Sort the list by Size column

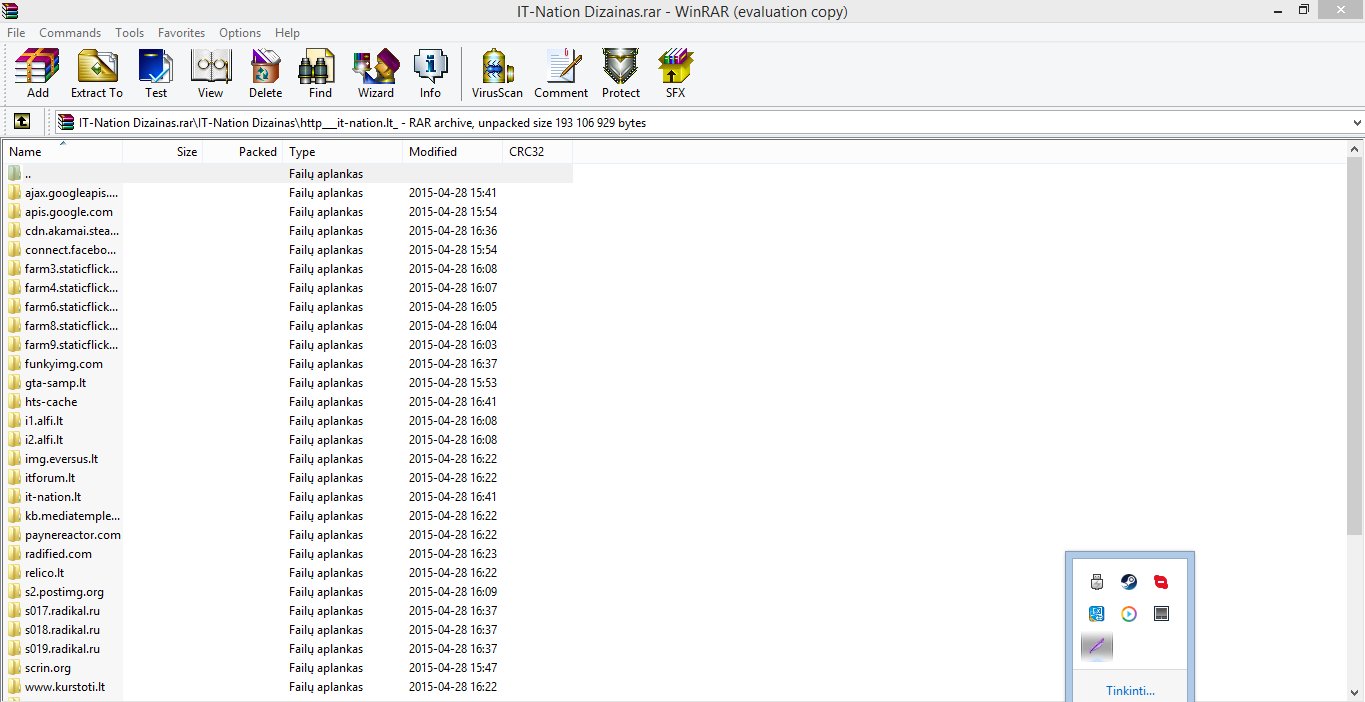pos(163,152)
